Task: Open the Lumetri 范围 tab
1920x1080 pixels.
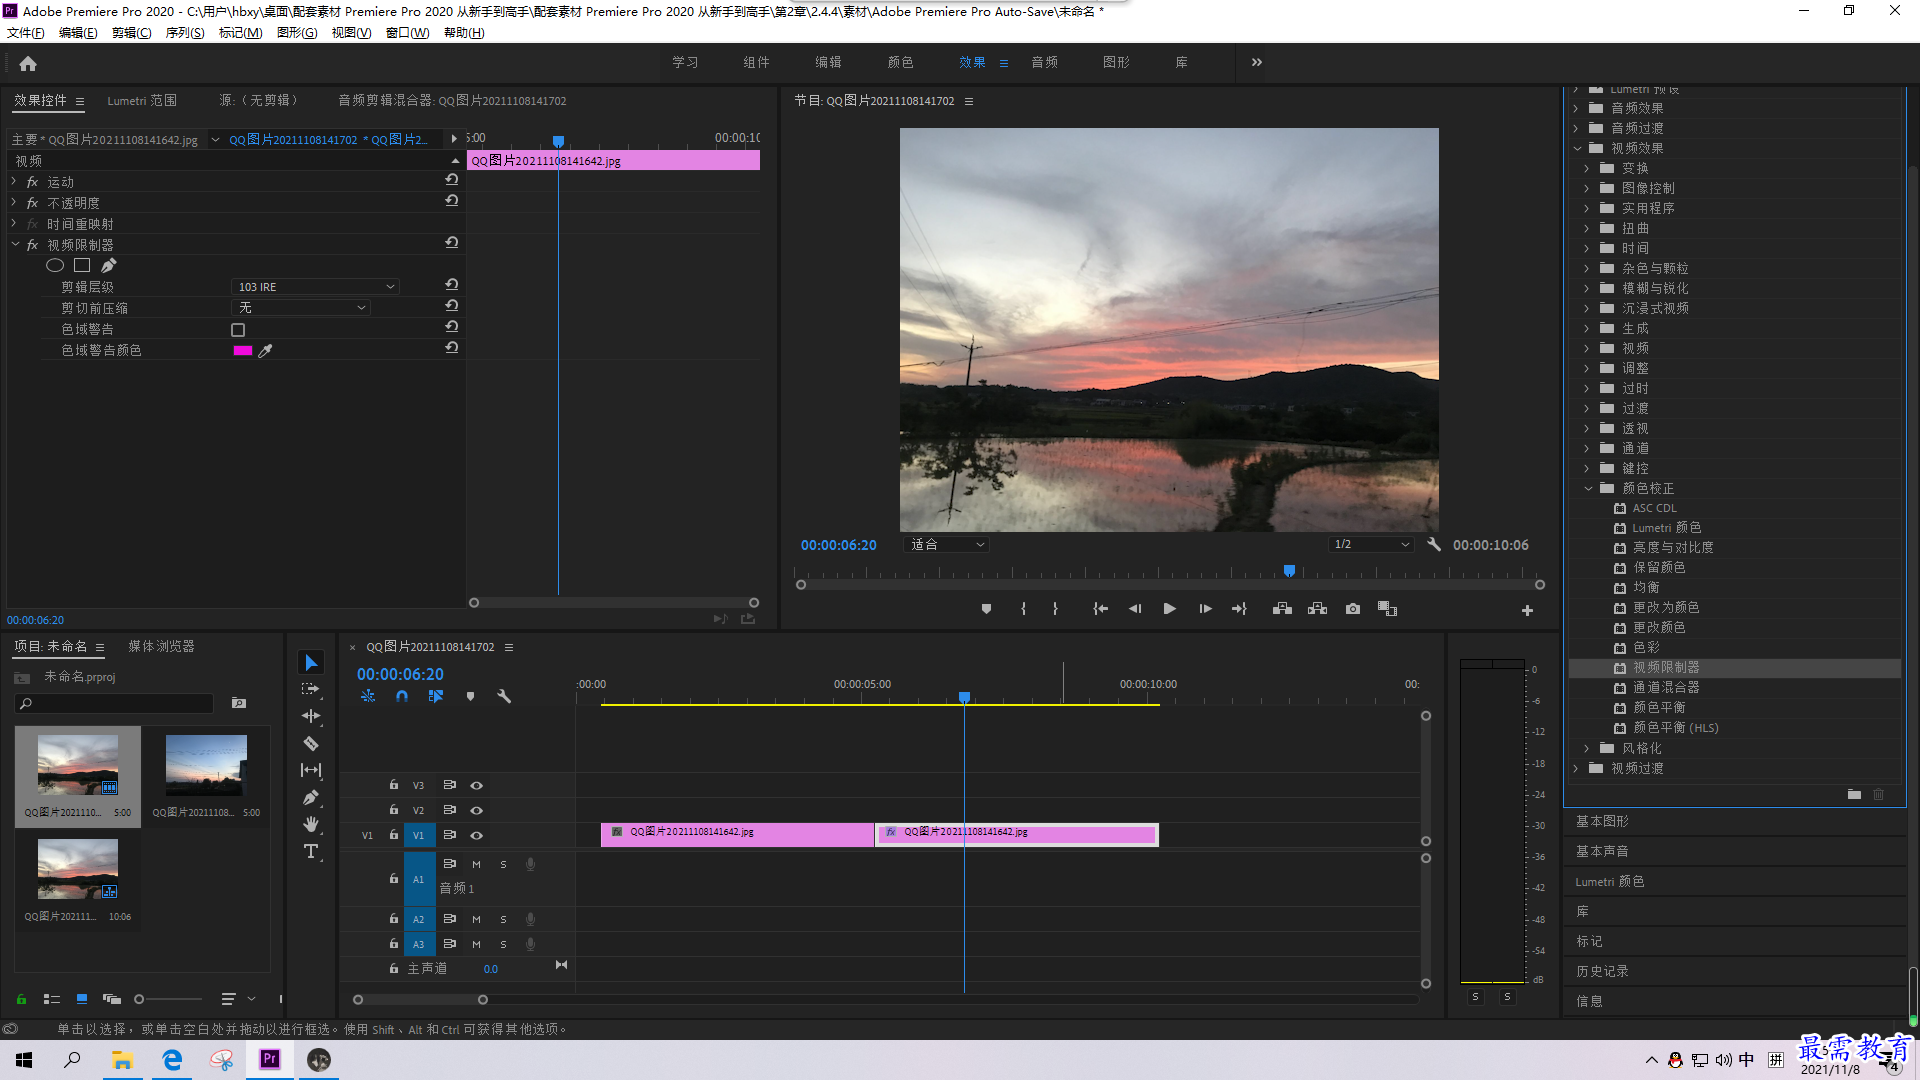Action: (x=142, y=100)
